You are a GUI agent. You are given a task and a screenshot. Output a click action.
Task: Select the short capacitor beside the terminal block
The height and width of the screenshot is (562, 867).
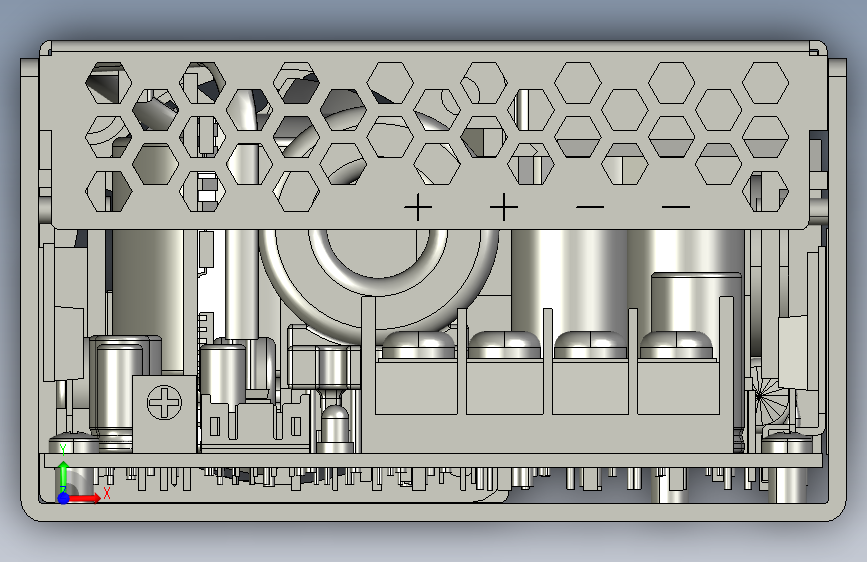click(696, 301)
